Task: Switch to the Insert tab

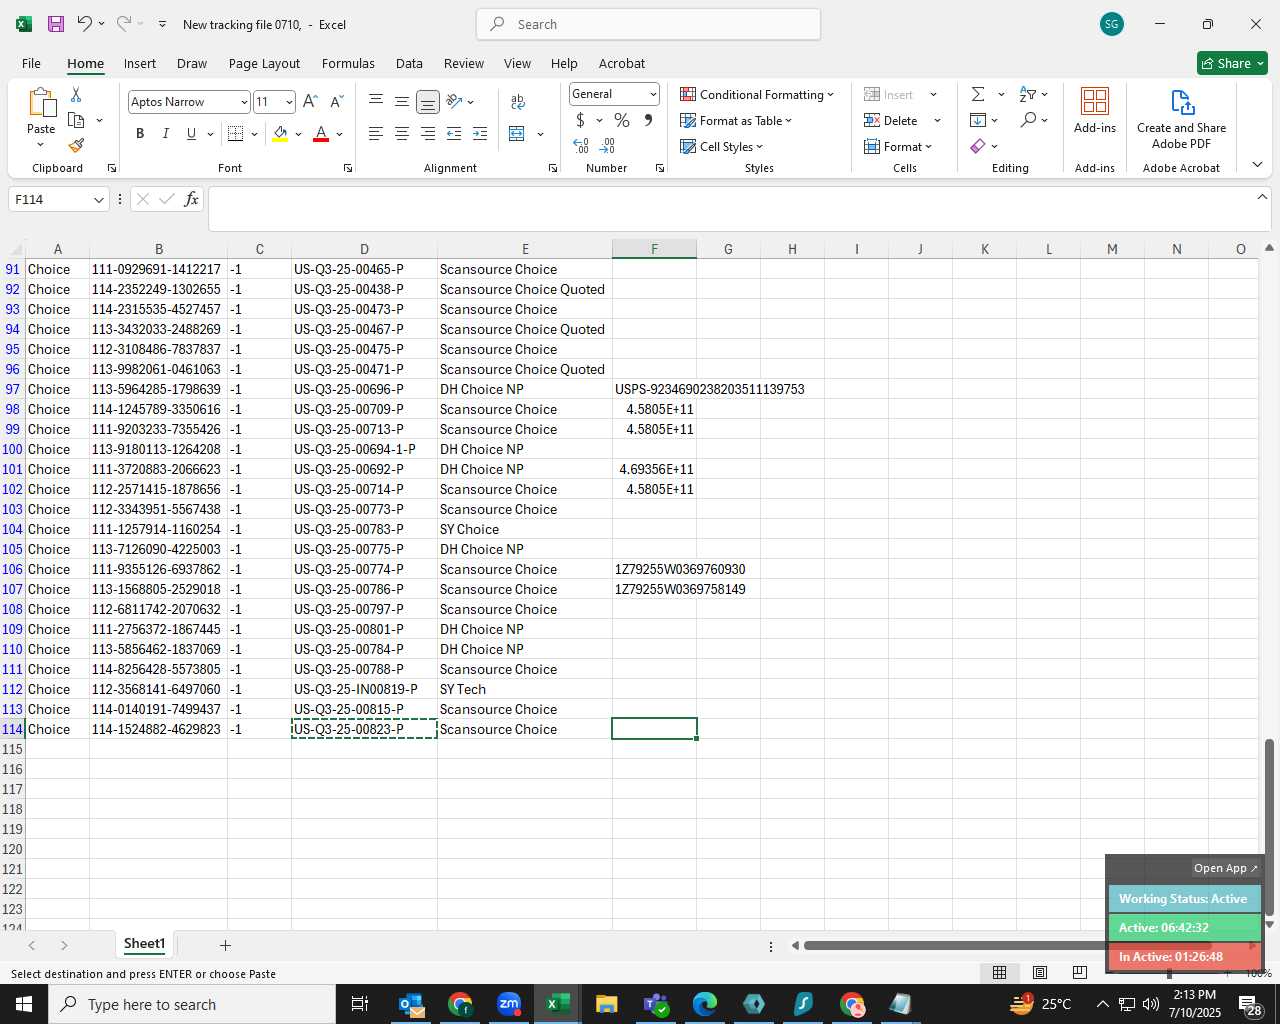Action: 140,63
